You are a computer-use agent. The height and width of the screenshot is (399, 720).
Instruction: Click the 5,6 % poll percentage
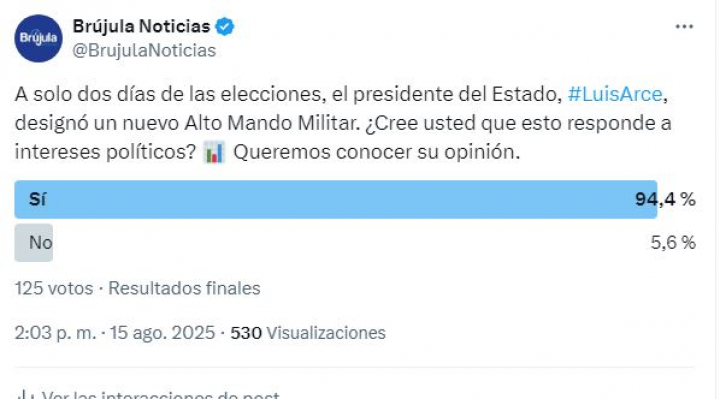[673, 242]
